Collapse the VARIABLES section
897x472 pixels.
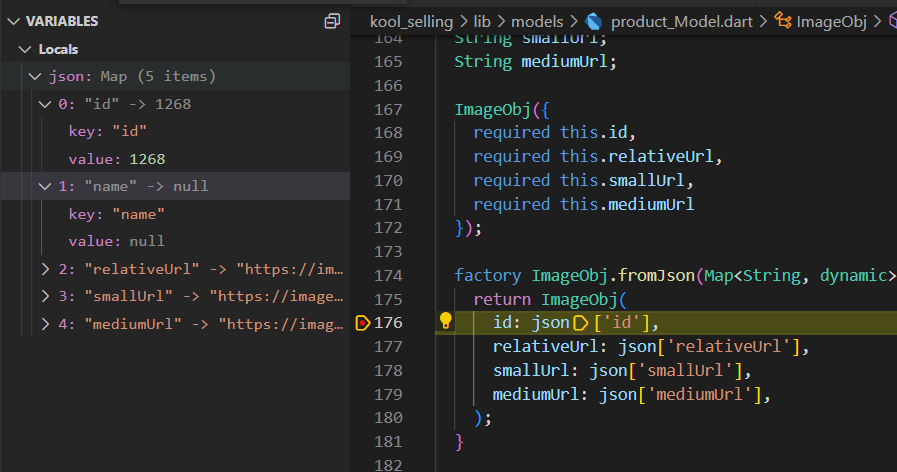coord(14,21)
